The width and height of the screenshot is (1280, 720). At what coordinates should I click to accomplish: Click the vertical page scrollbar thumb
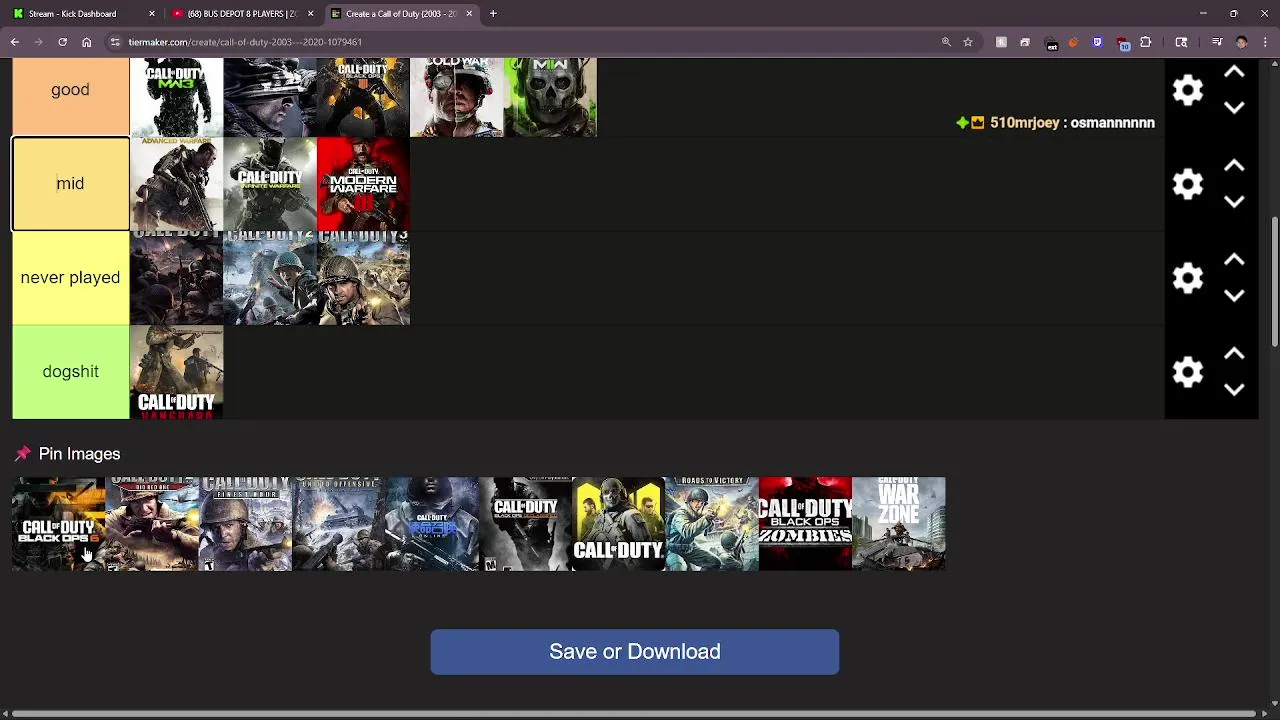click(1274, 282)
